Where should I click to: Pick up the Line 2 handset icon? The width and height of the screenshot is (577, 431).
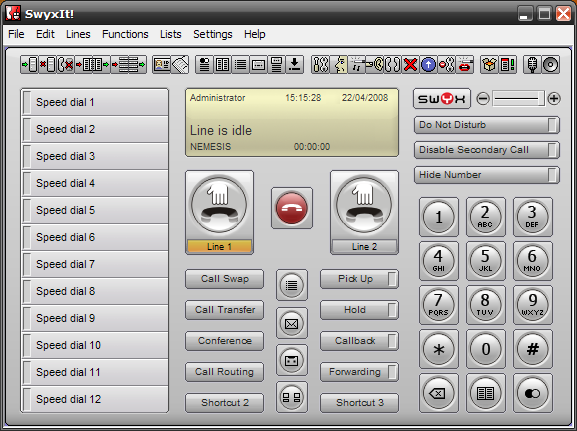(x=364, y=205)
